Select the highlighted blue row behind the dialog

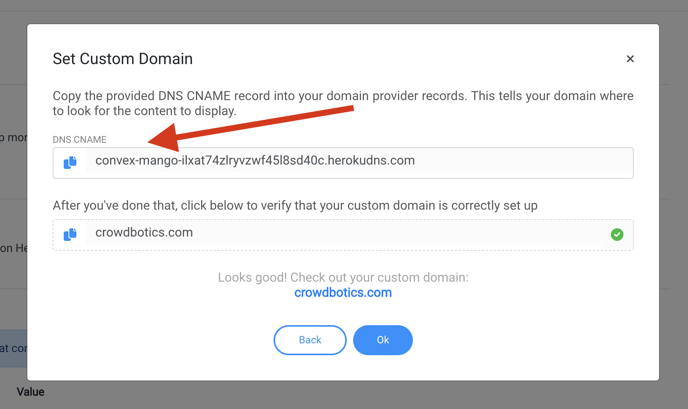click(x=13, y=348)
